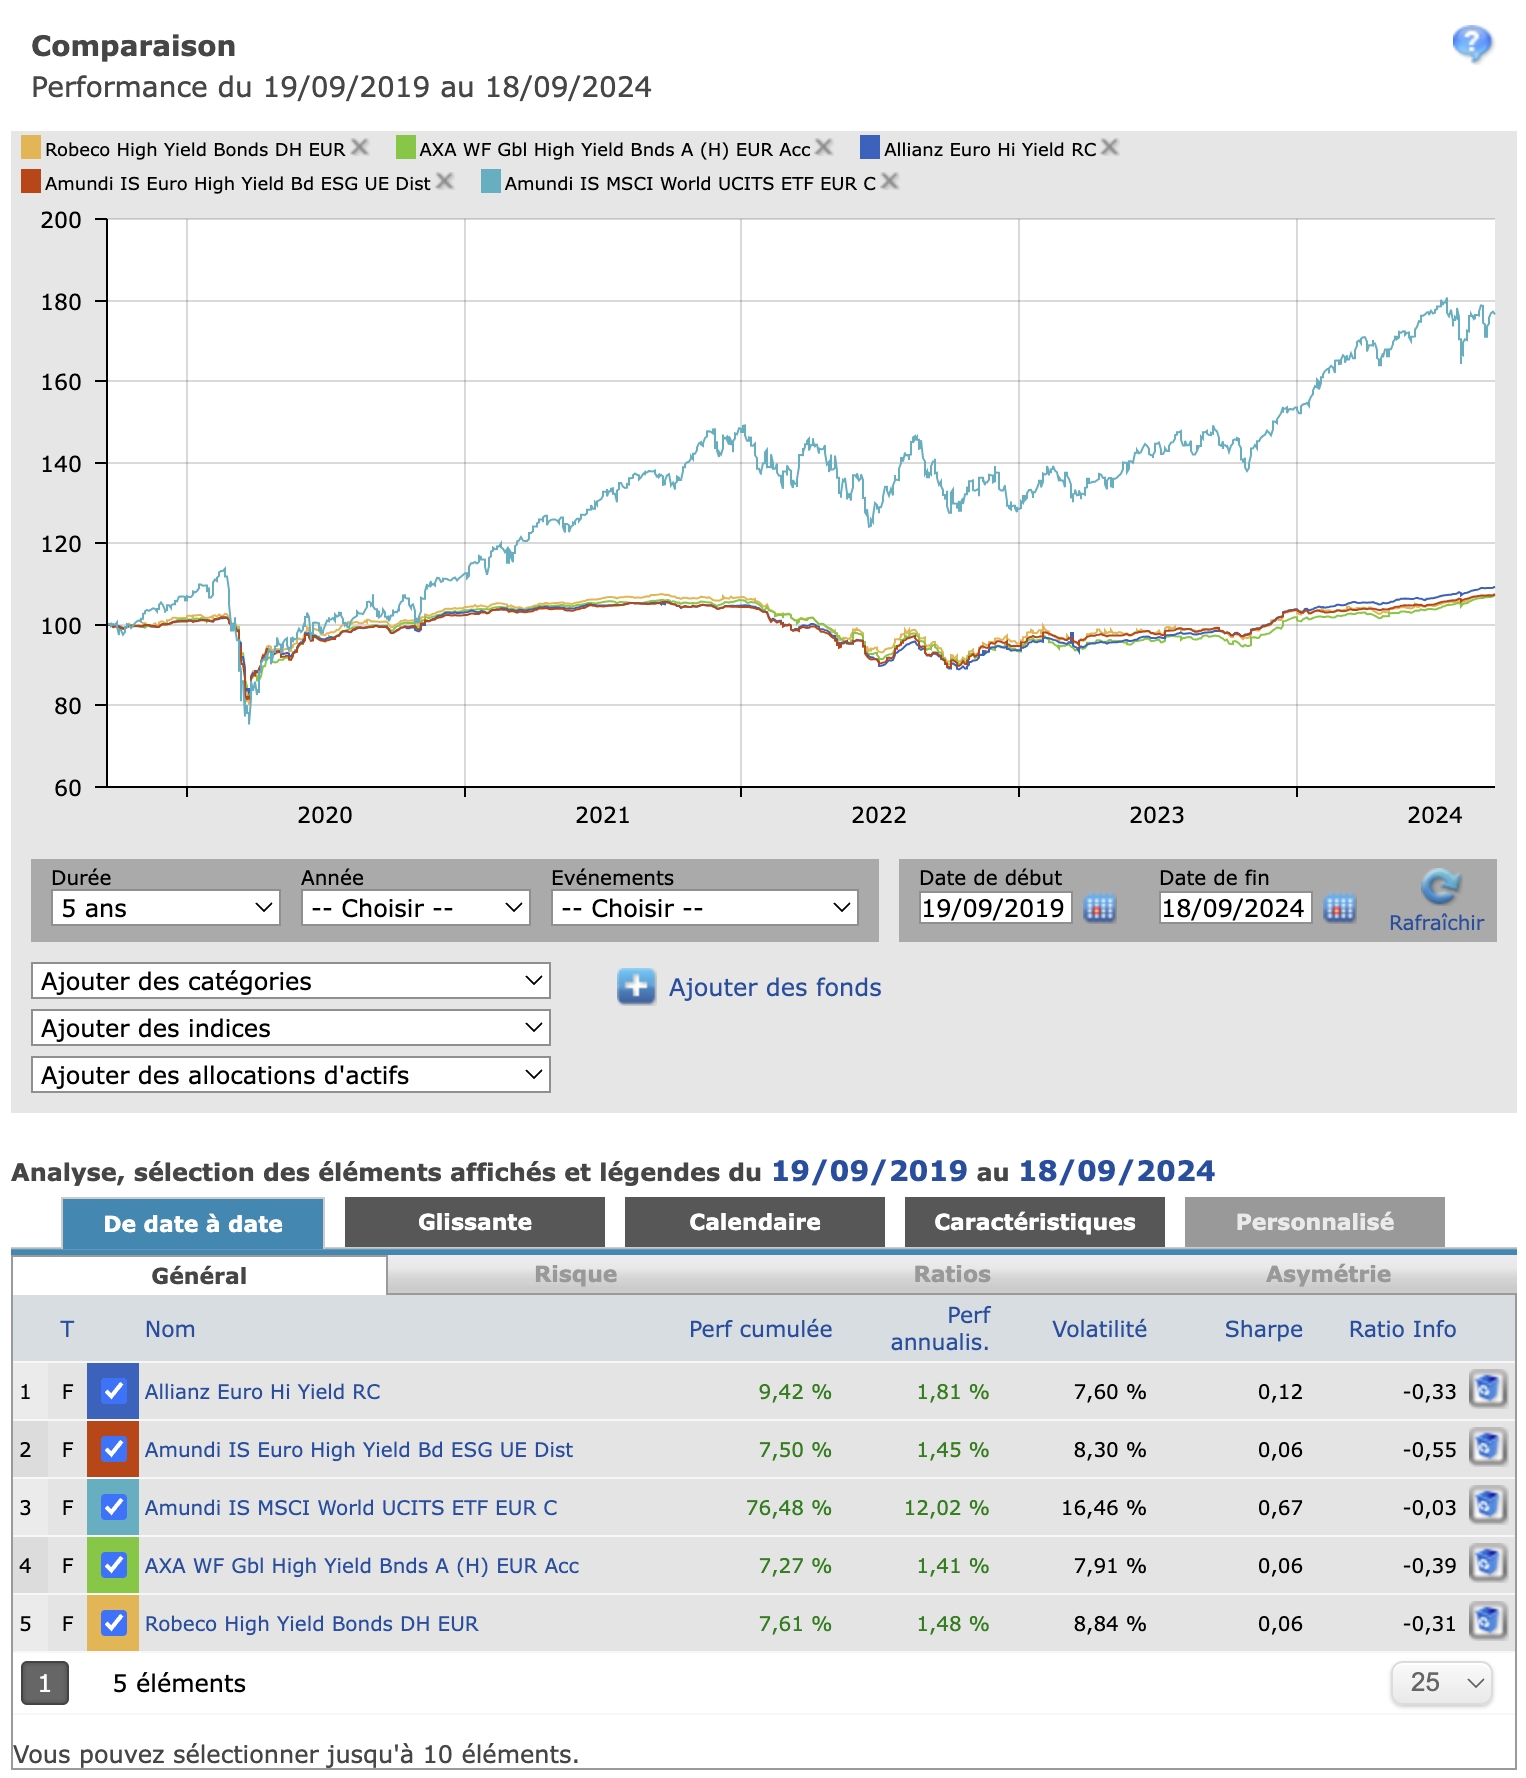Expand the Ajouter des catégories dropdown
Screen dimensions: 1526x1778
(291, 981)
